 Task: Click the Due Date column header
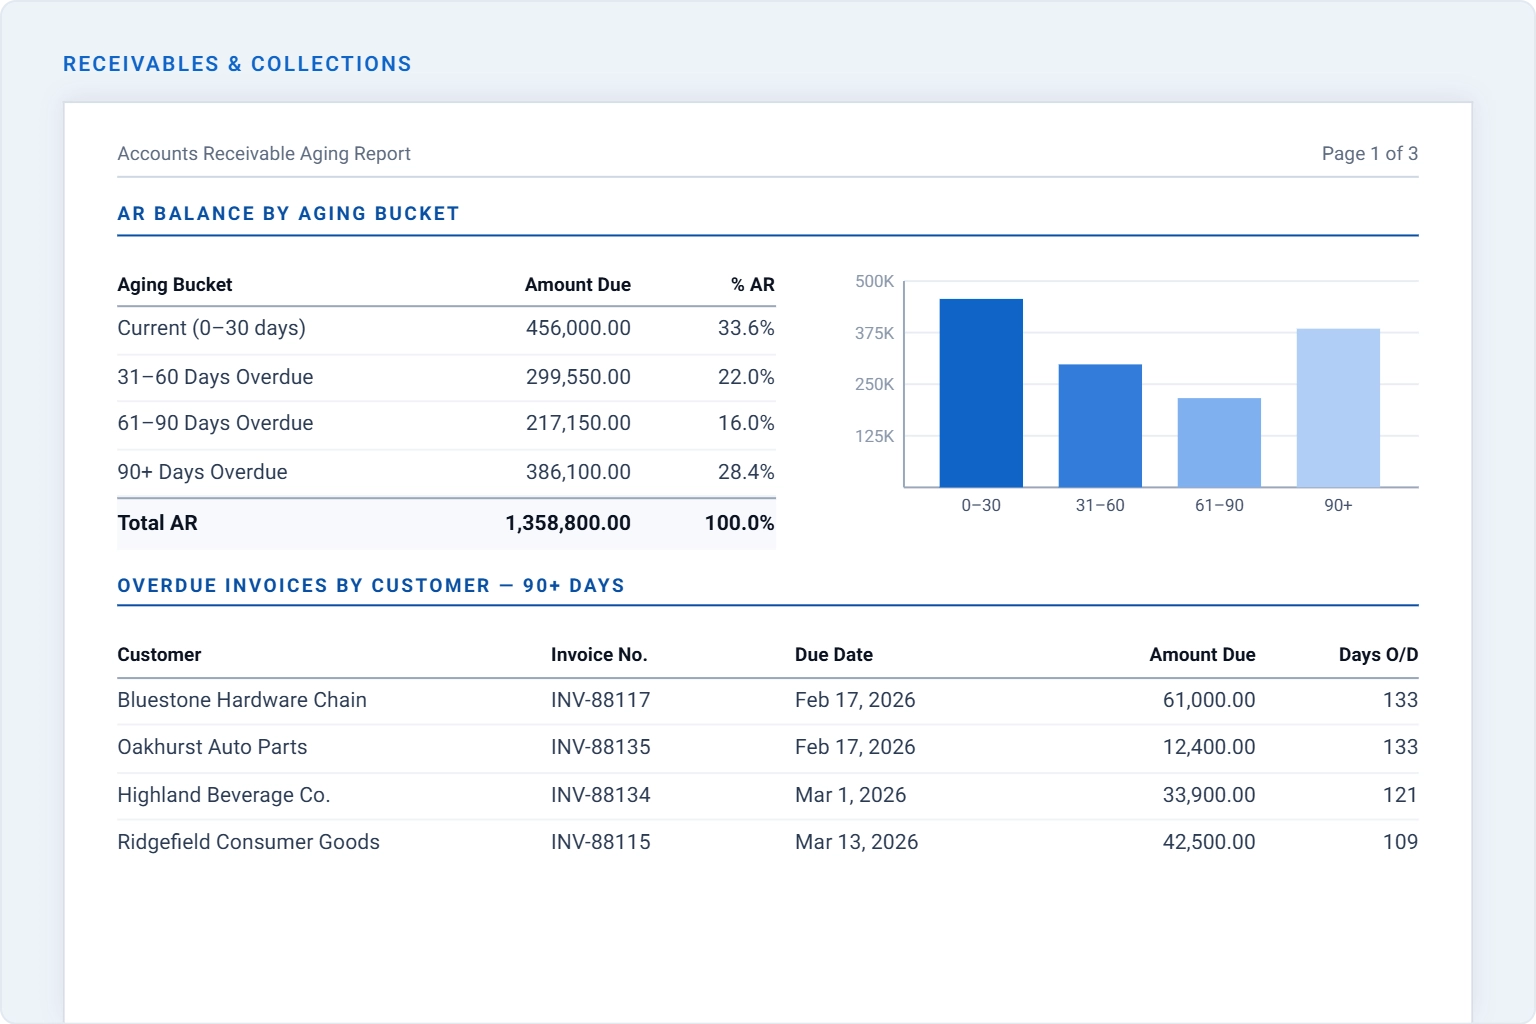click(x=834, y=655)
